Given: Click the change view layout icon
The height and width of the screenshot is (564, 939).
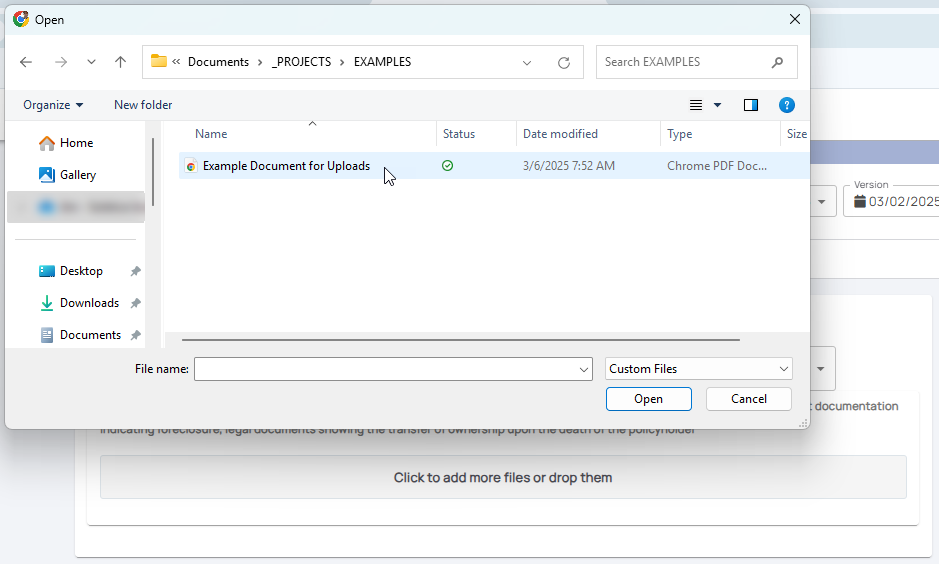Looking at the screenshot, I should coord(697,105).
